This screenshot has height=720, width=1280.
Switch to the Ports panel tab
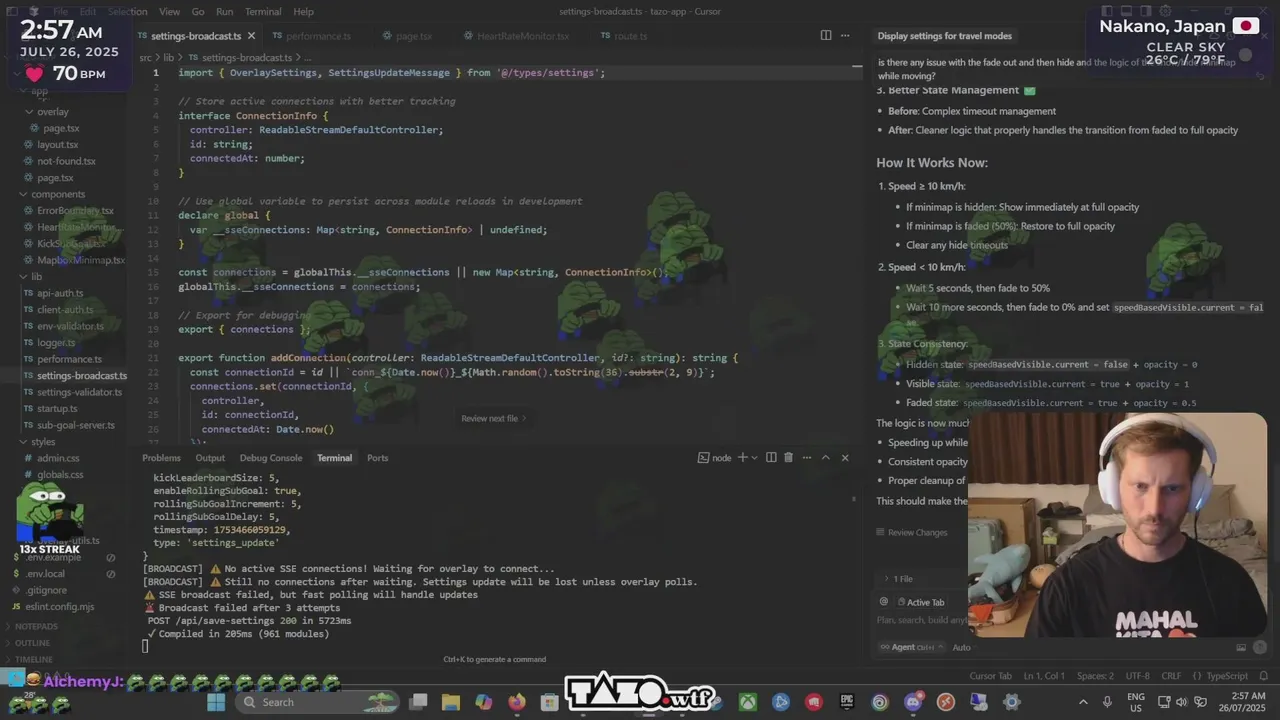(377, 458)
